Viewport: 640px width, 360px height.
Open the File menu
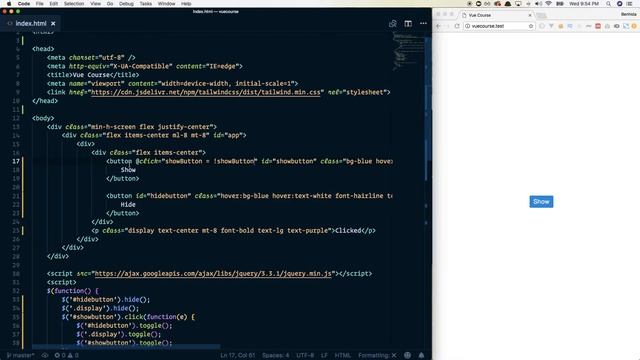pos(40,4)
